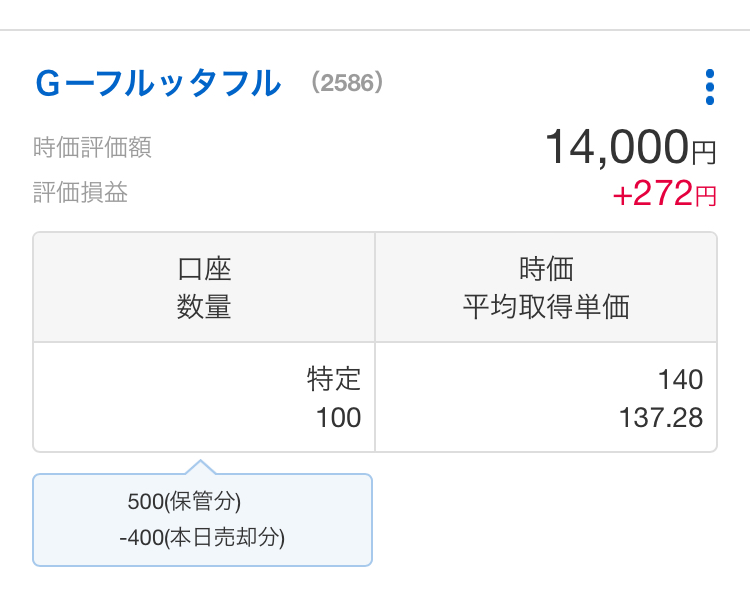Click the -400(本日売却分) tooltip line
The width and height of the screenshot is (750, 597).
[202, 537]
